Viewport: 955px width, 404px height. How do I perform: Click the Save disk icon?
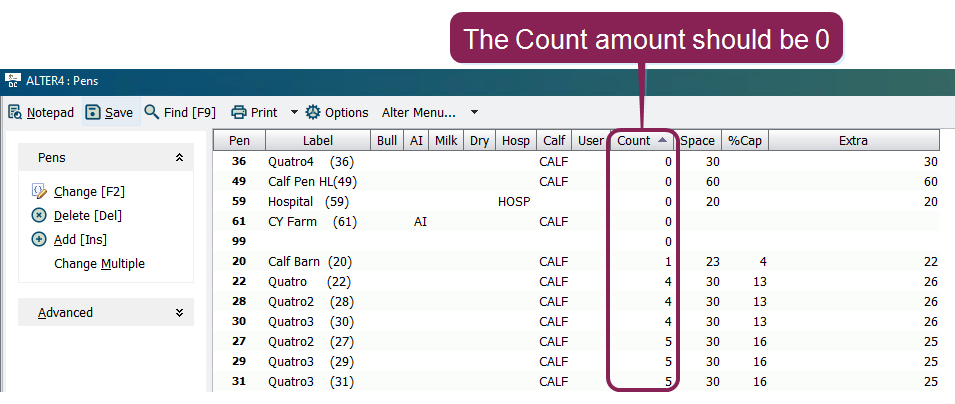click(93, 112)
